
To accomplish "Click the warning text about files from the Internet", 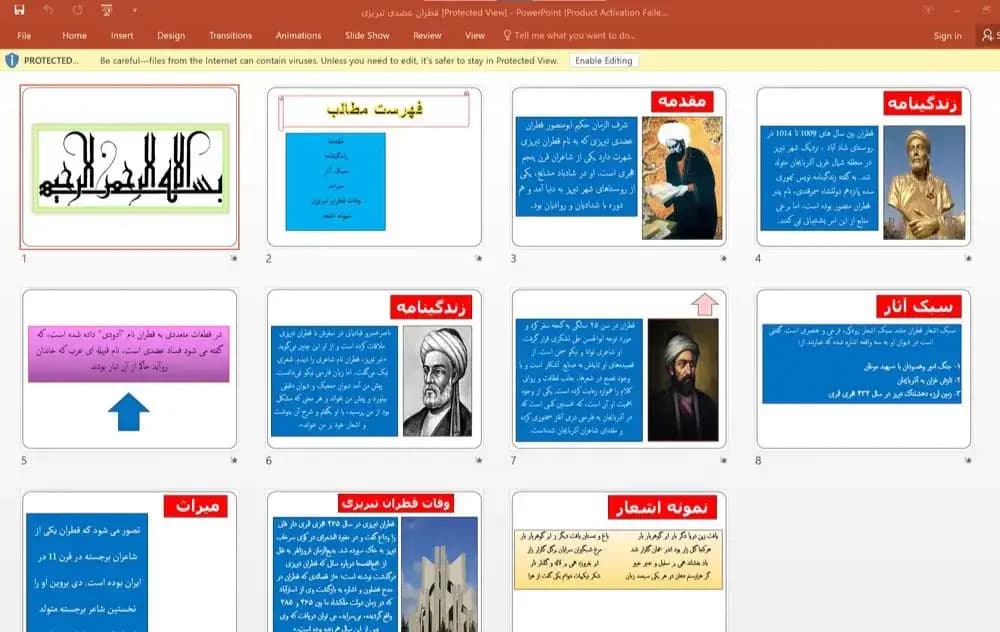I will click(329, 61).
